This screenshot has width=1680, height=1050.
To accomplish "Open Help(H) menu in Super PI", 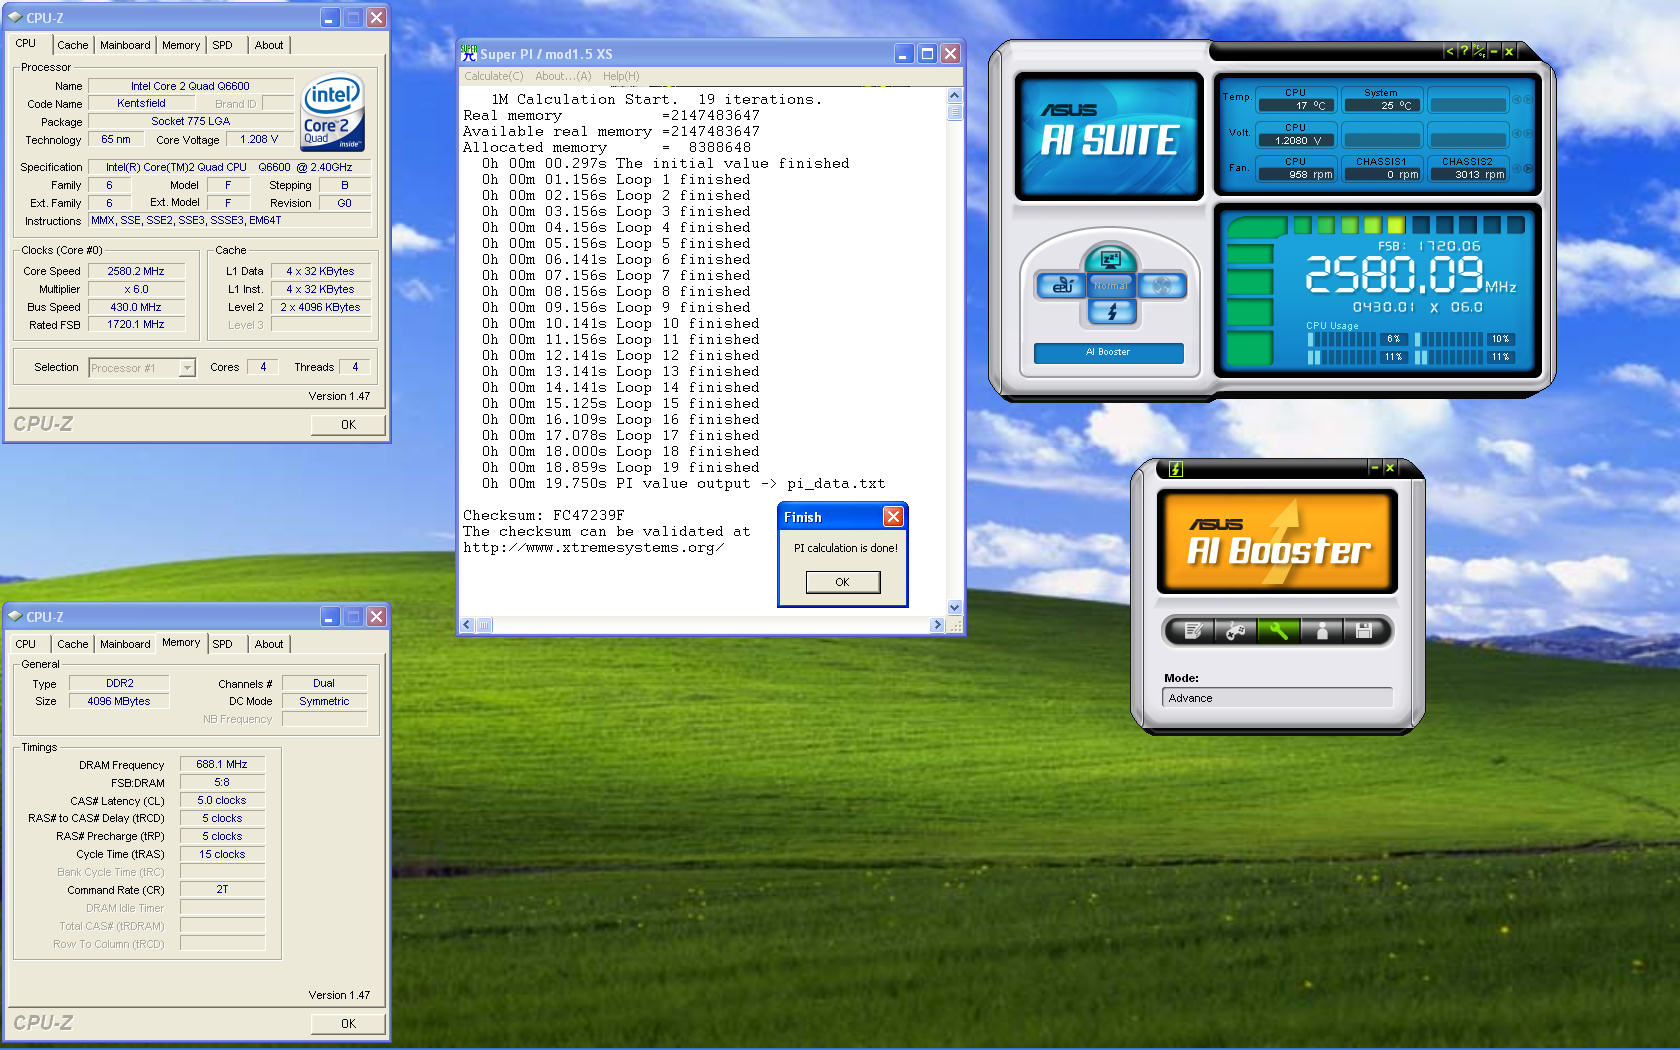I will [621, 76].
